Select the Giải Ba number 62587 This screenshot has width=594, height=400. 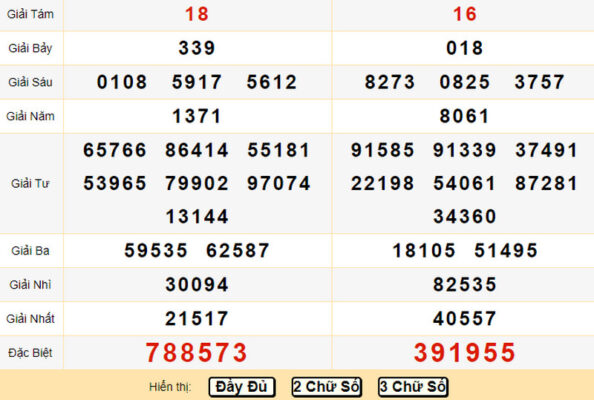point(238,250)
